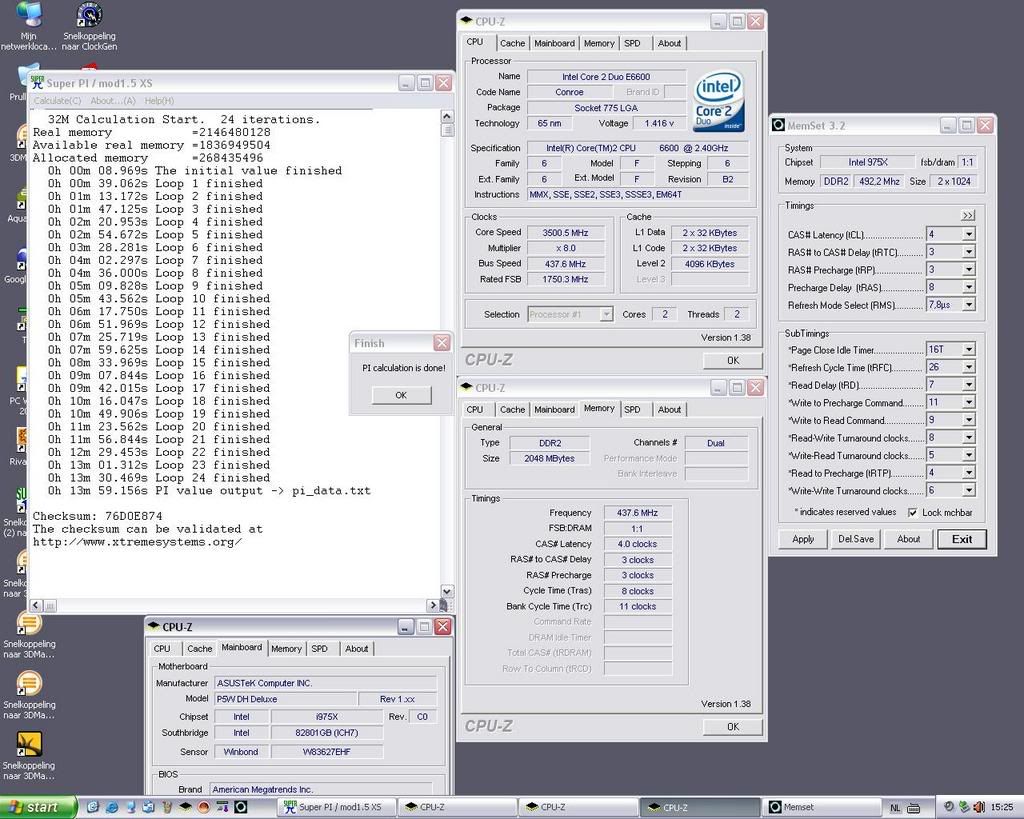This screenshot has height=819, width=1024.
Task: Open Refresh Mode Select dropdown
Action: pyautogui.click(x=968, y=304)
